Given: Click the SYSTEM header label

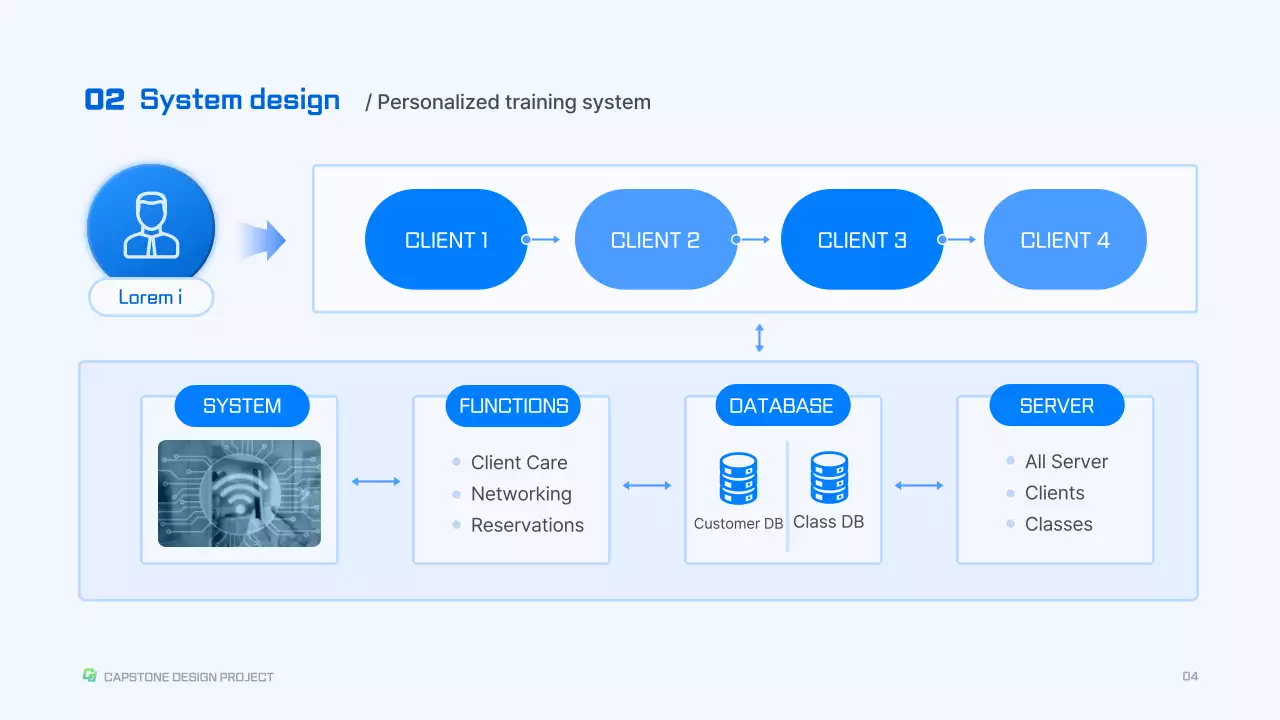Looking at the screenshot, I should [x=242, y=406].
